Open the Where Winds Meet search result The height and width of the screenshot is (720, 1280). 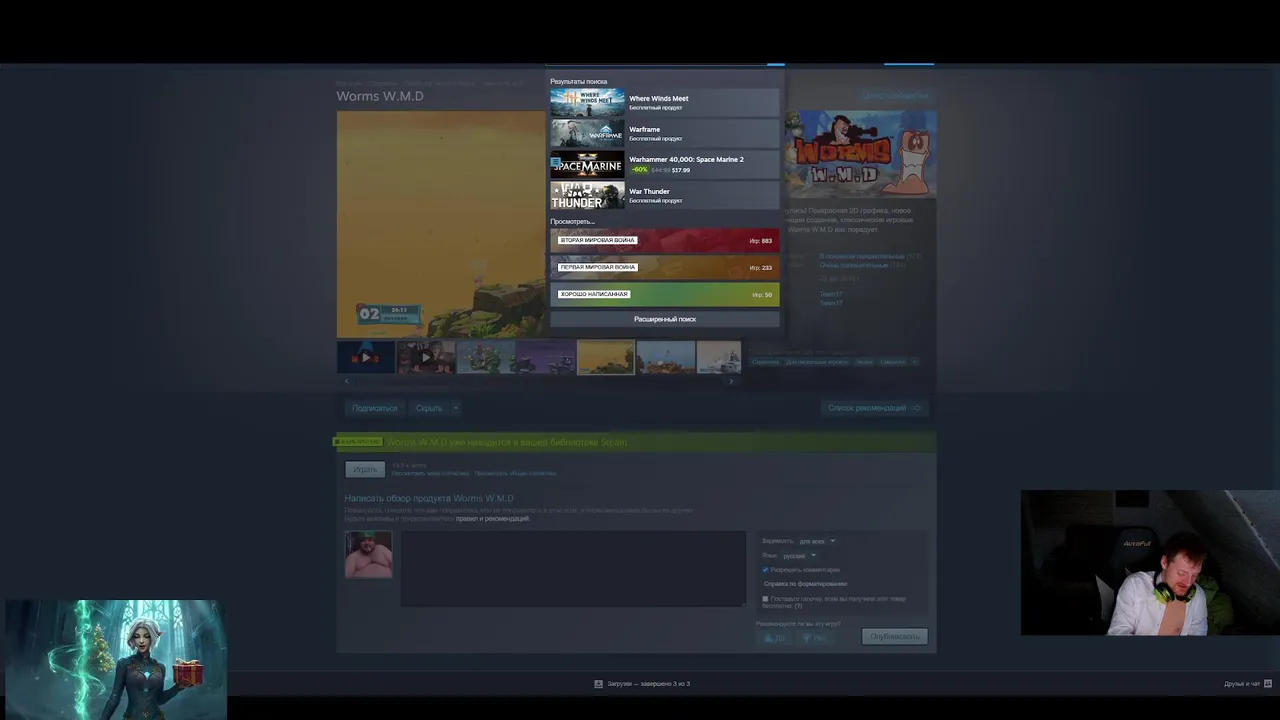(x=664, y=102)
